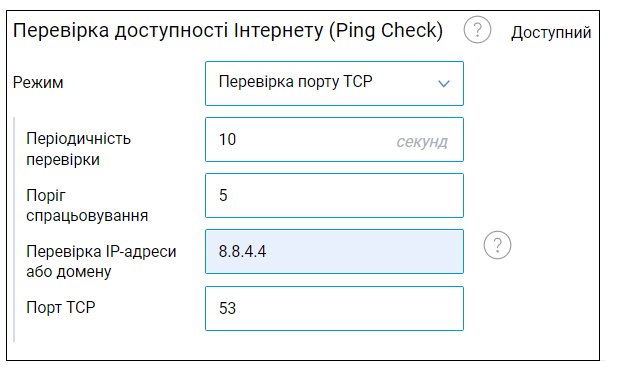Select the Поріг спрацьовування field containing 5

pyautogui.click(x=334, y=196)
